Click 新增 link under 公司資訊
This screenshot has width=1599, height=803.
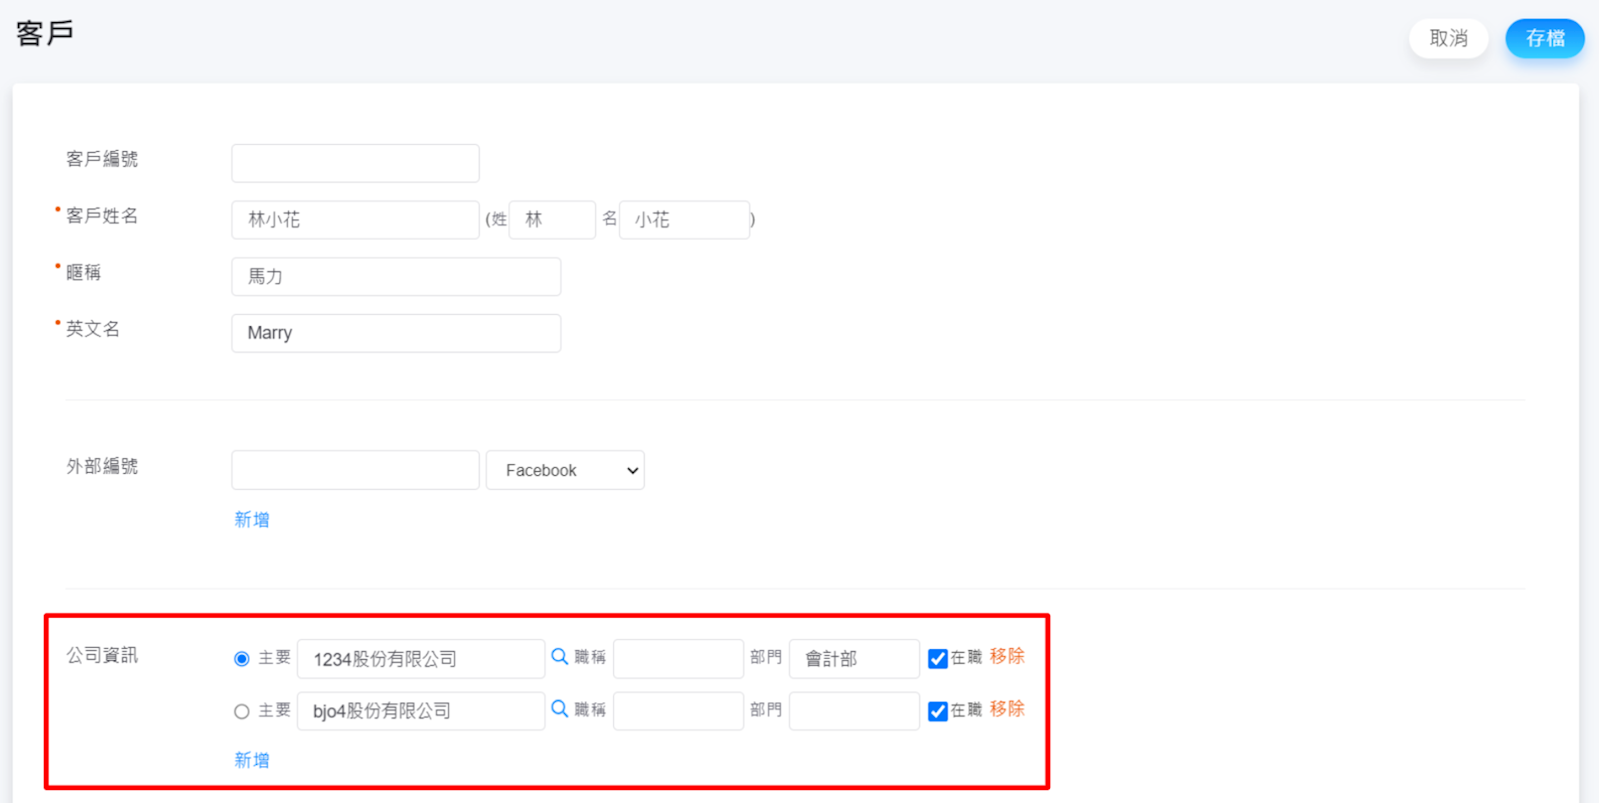251,760
